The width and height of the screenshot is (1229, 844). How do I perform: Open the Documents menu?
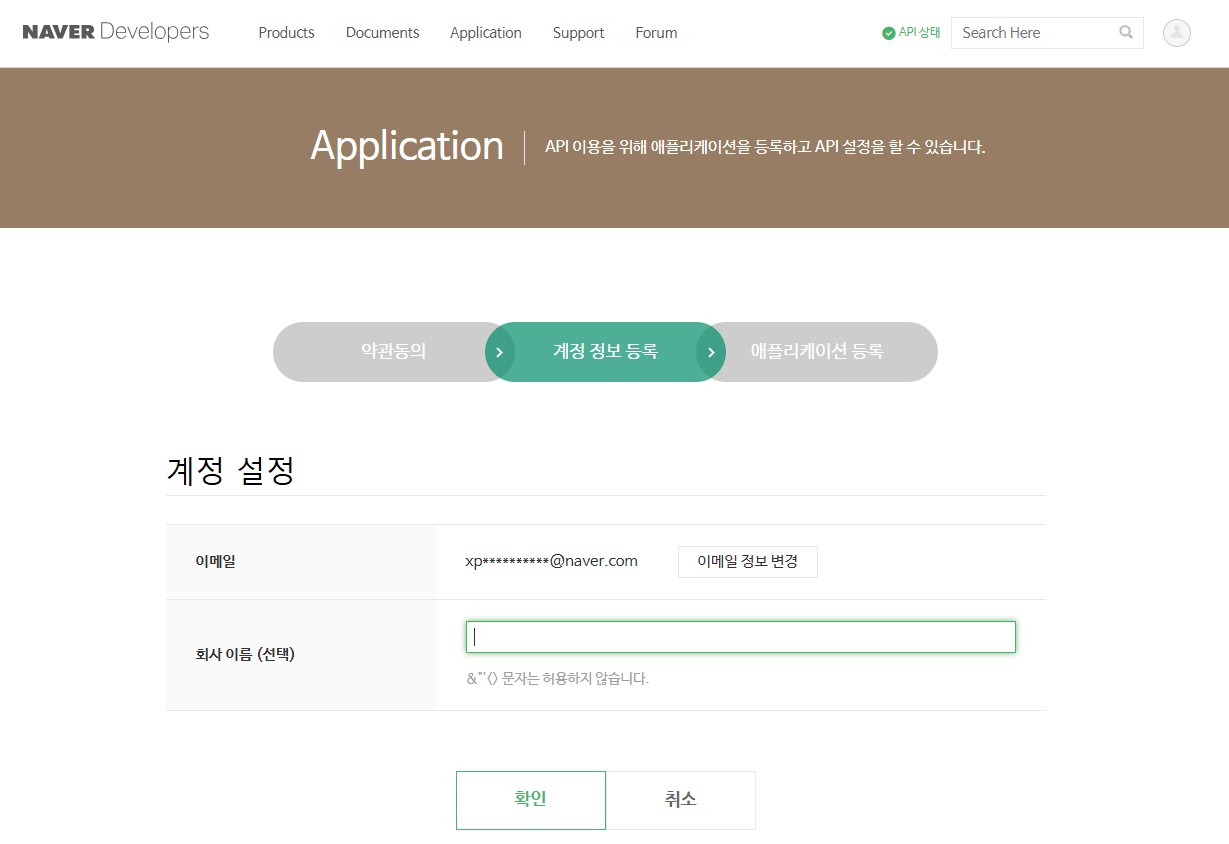[382, 33]
